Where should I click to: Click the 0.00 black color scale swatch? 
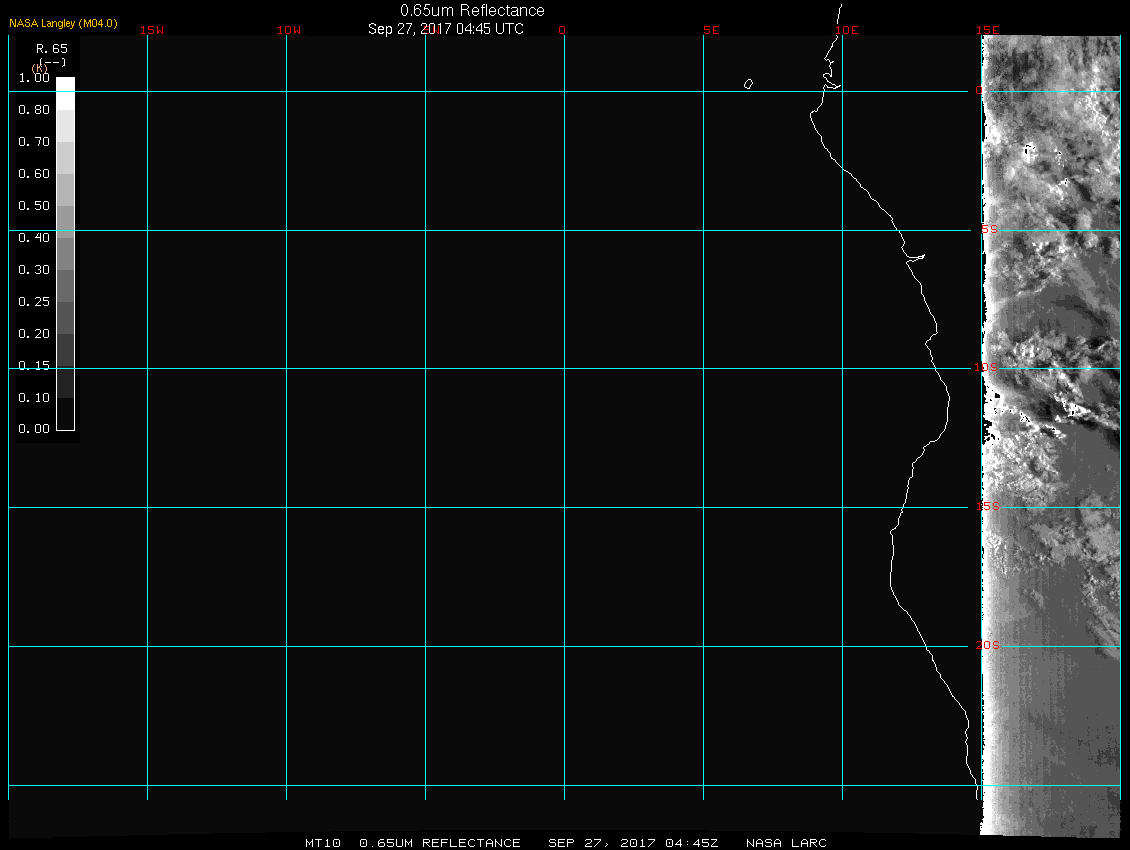[66, 414]
